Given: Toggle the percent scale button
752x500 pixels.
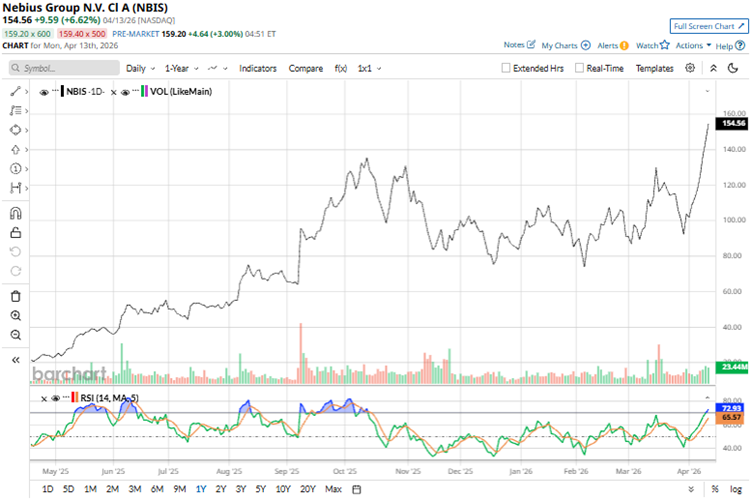Looking at the screenshot, I should coord(715,489).
